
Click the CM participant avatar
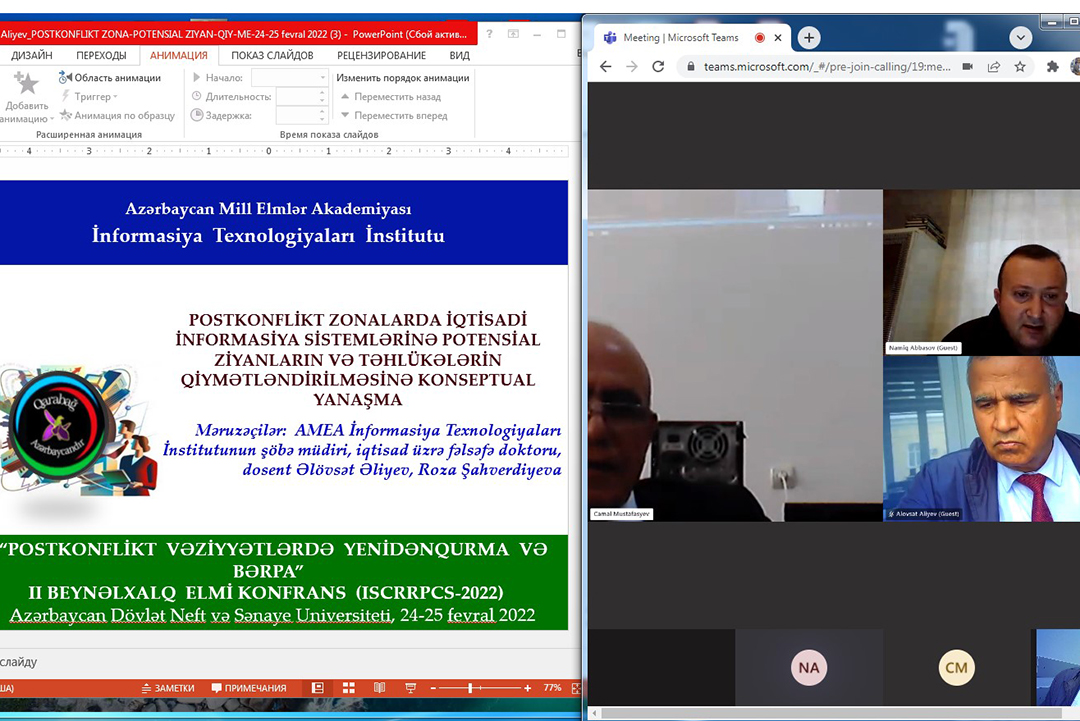pyautogui.click(x=957, y=668)
